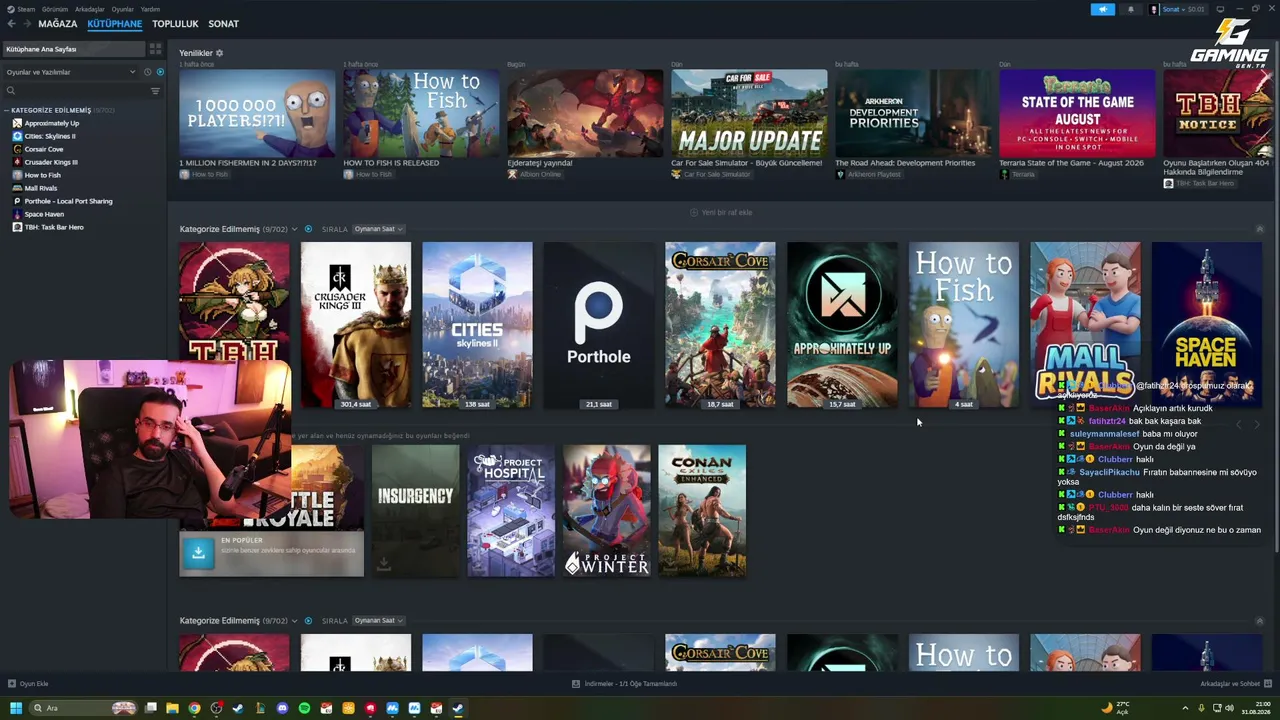
Task: Go forward with the Steam forward arrow
Action: point(28,24)
